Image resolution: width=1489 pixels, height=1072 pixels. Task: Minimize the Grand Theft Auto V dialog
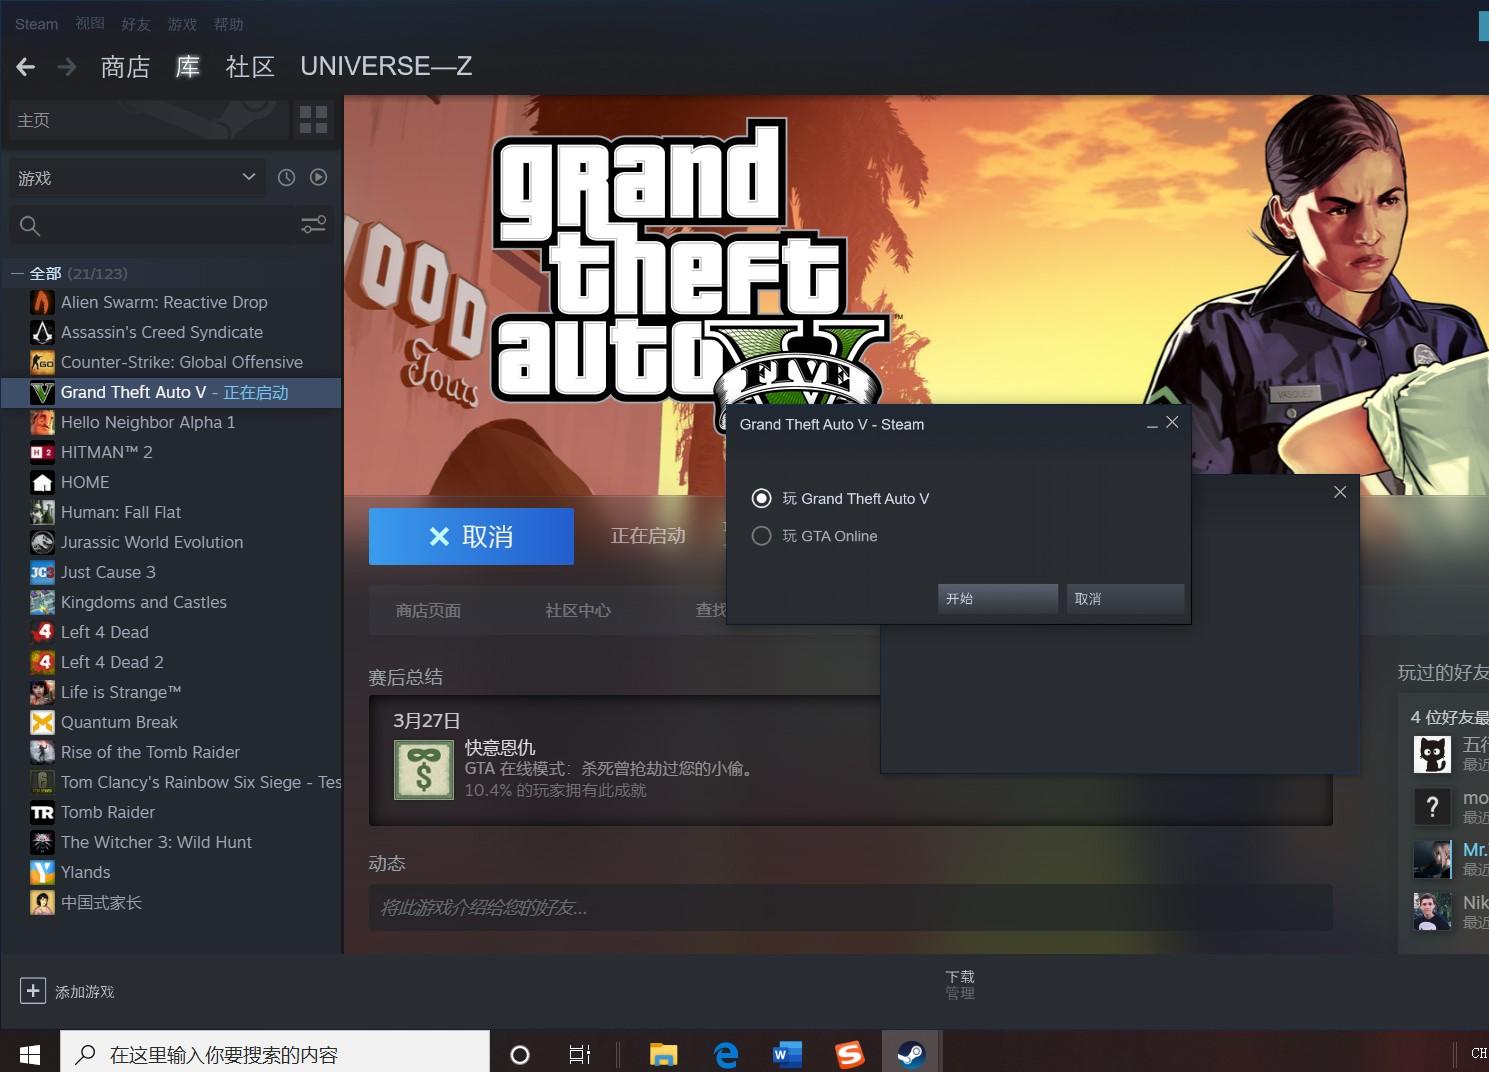[1152, 424]
